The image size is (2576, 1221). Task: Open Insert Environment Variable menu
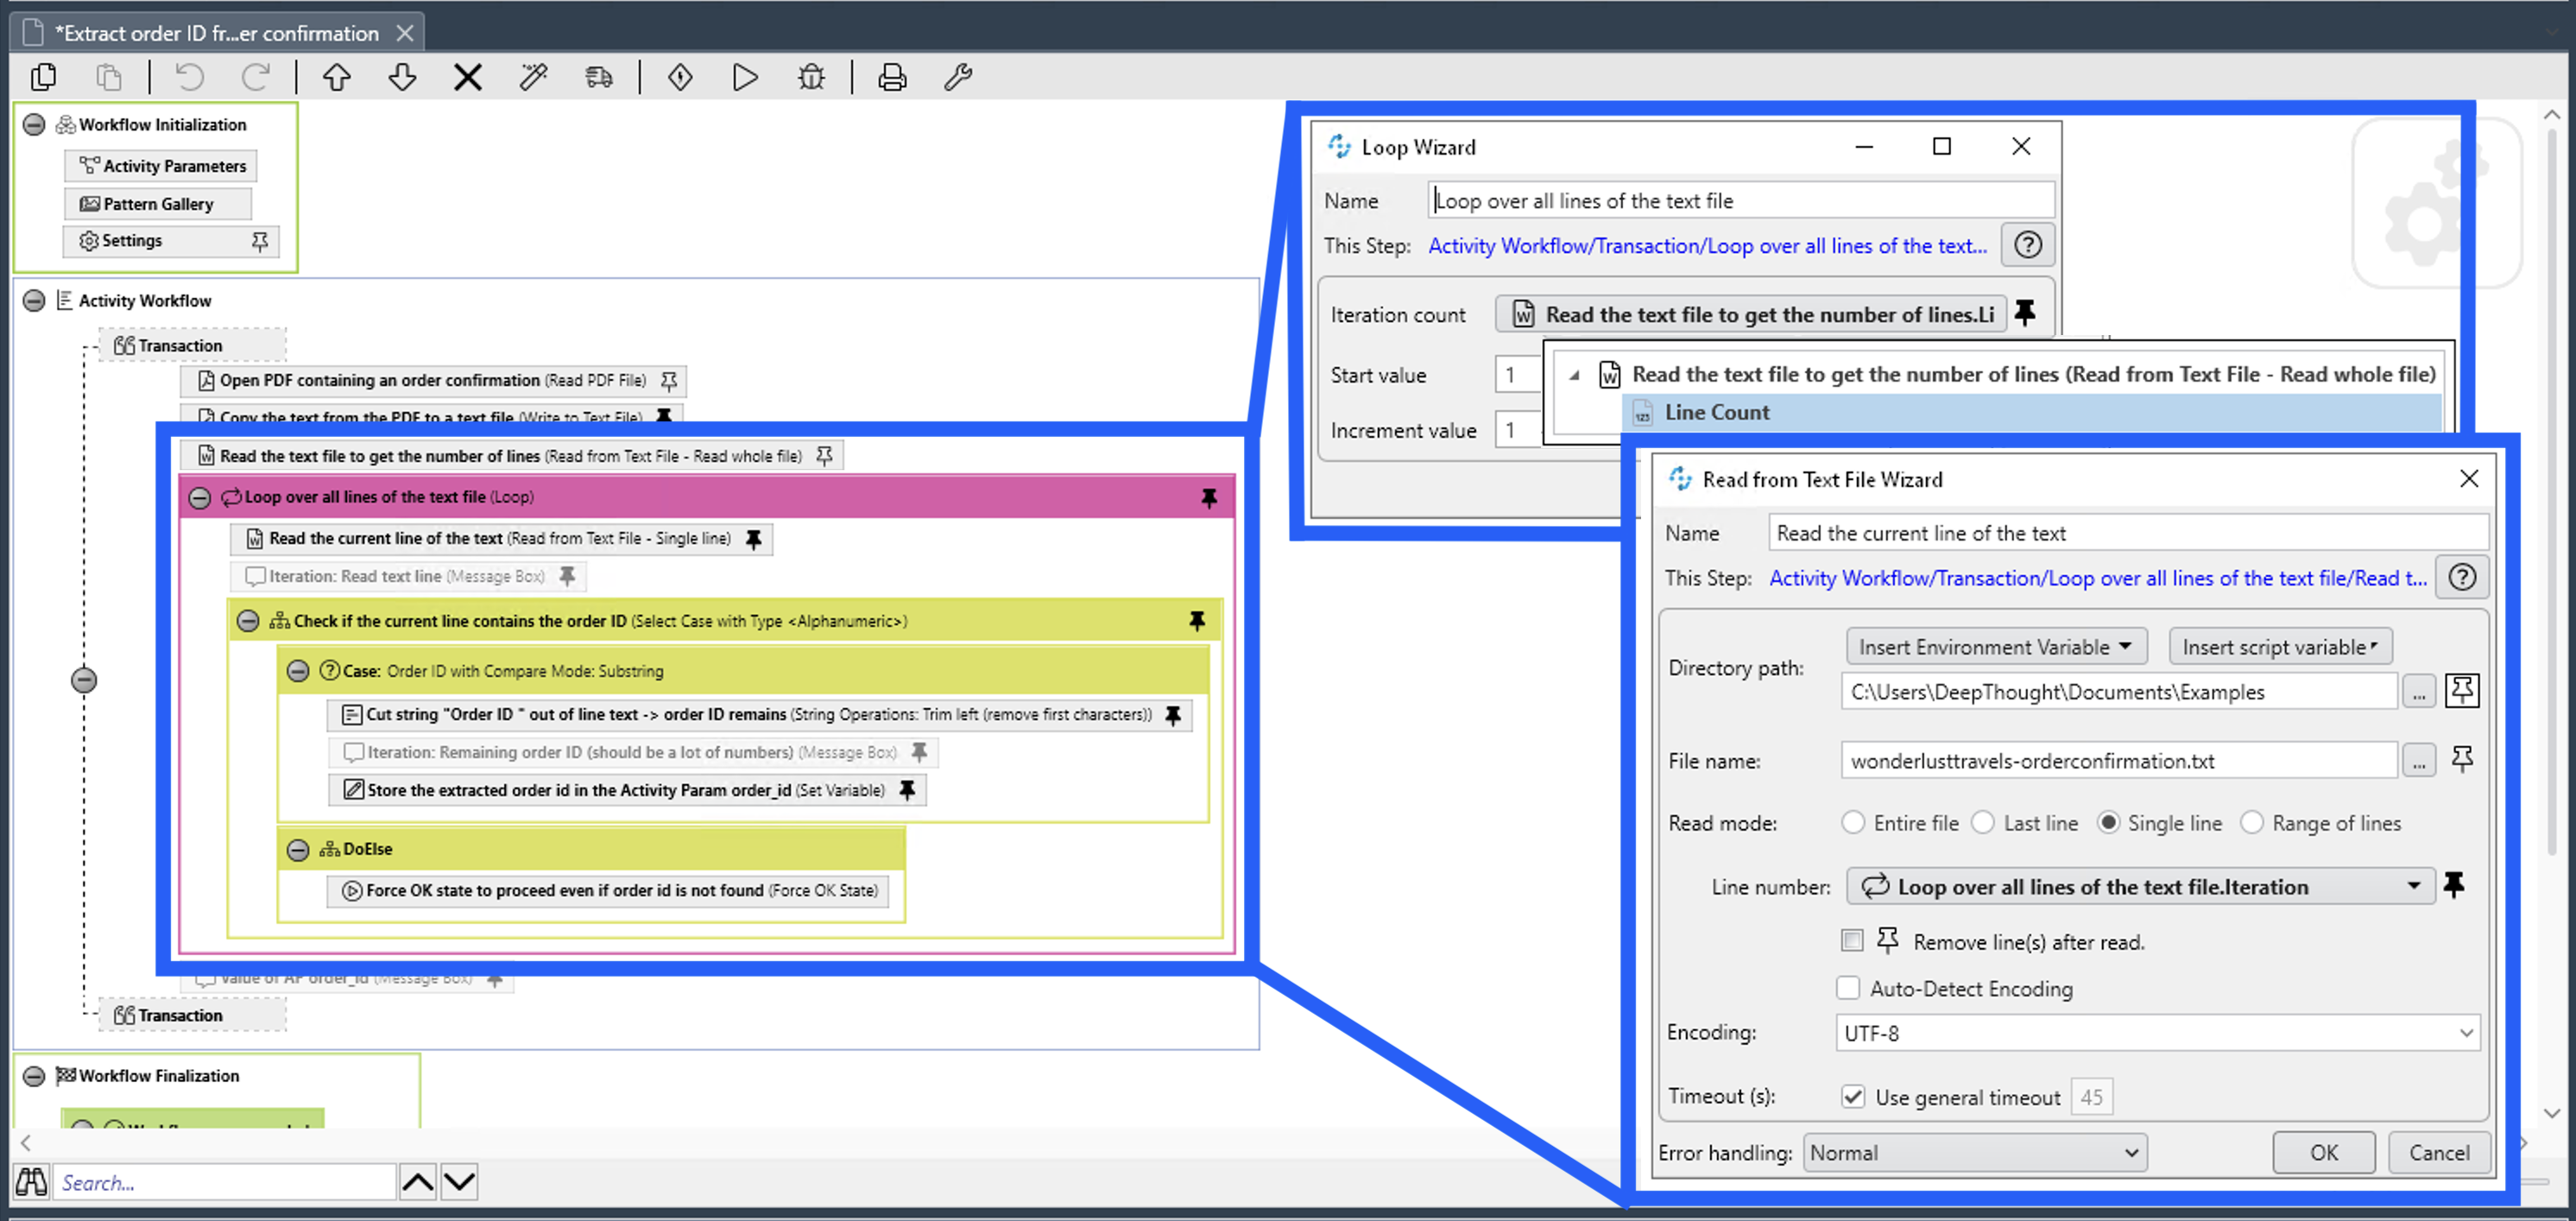(1995, 647)
